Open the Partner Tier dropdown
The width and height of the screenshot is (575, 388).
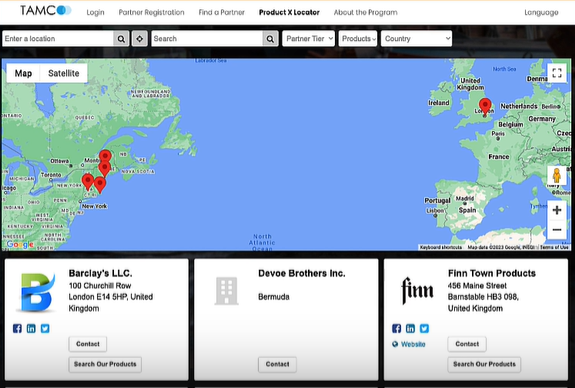point(308,39)
